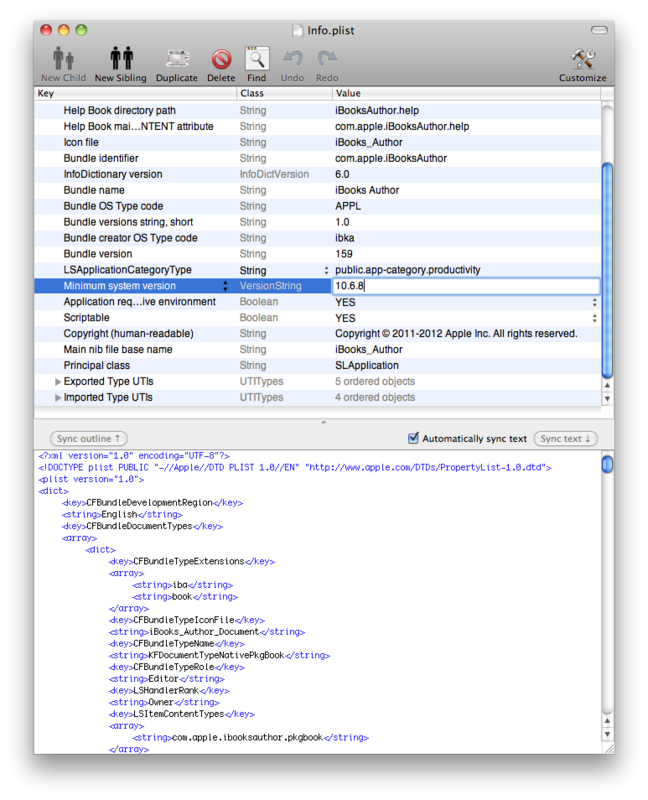
Task: Click the outline pane vertical scrollbar thumb
Action: [607, 270]
